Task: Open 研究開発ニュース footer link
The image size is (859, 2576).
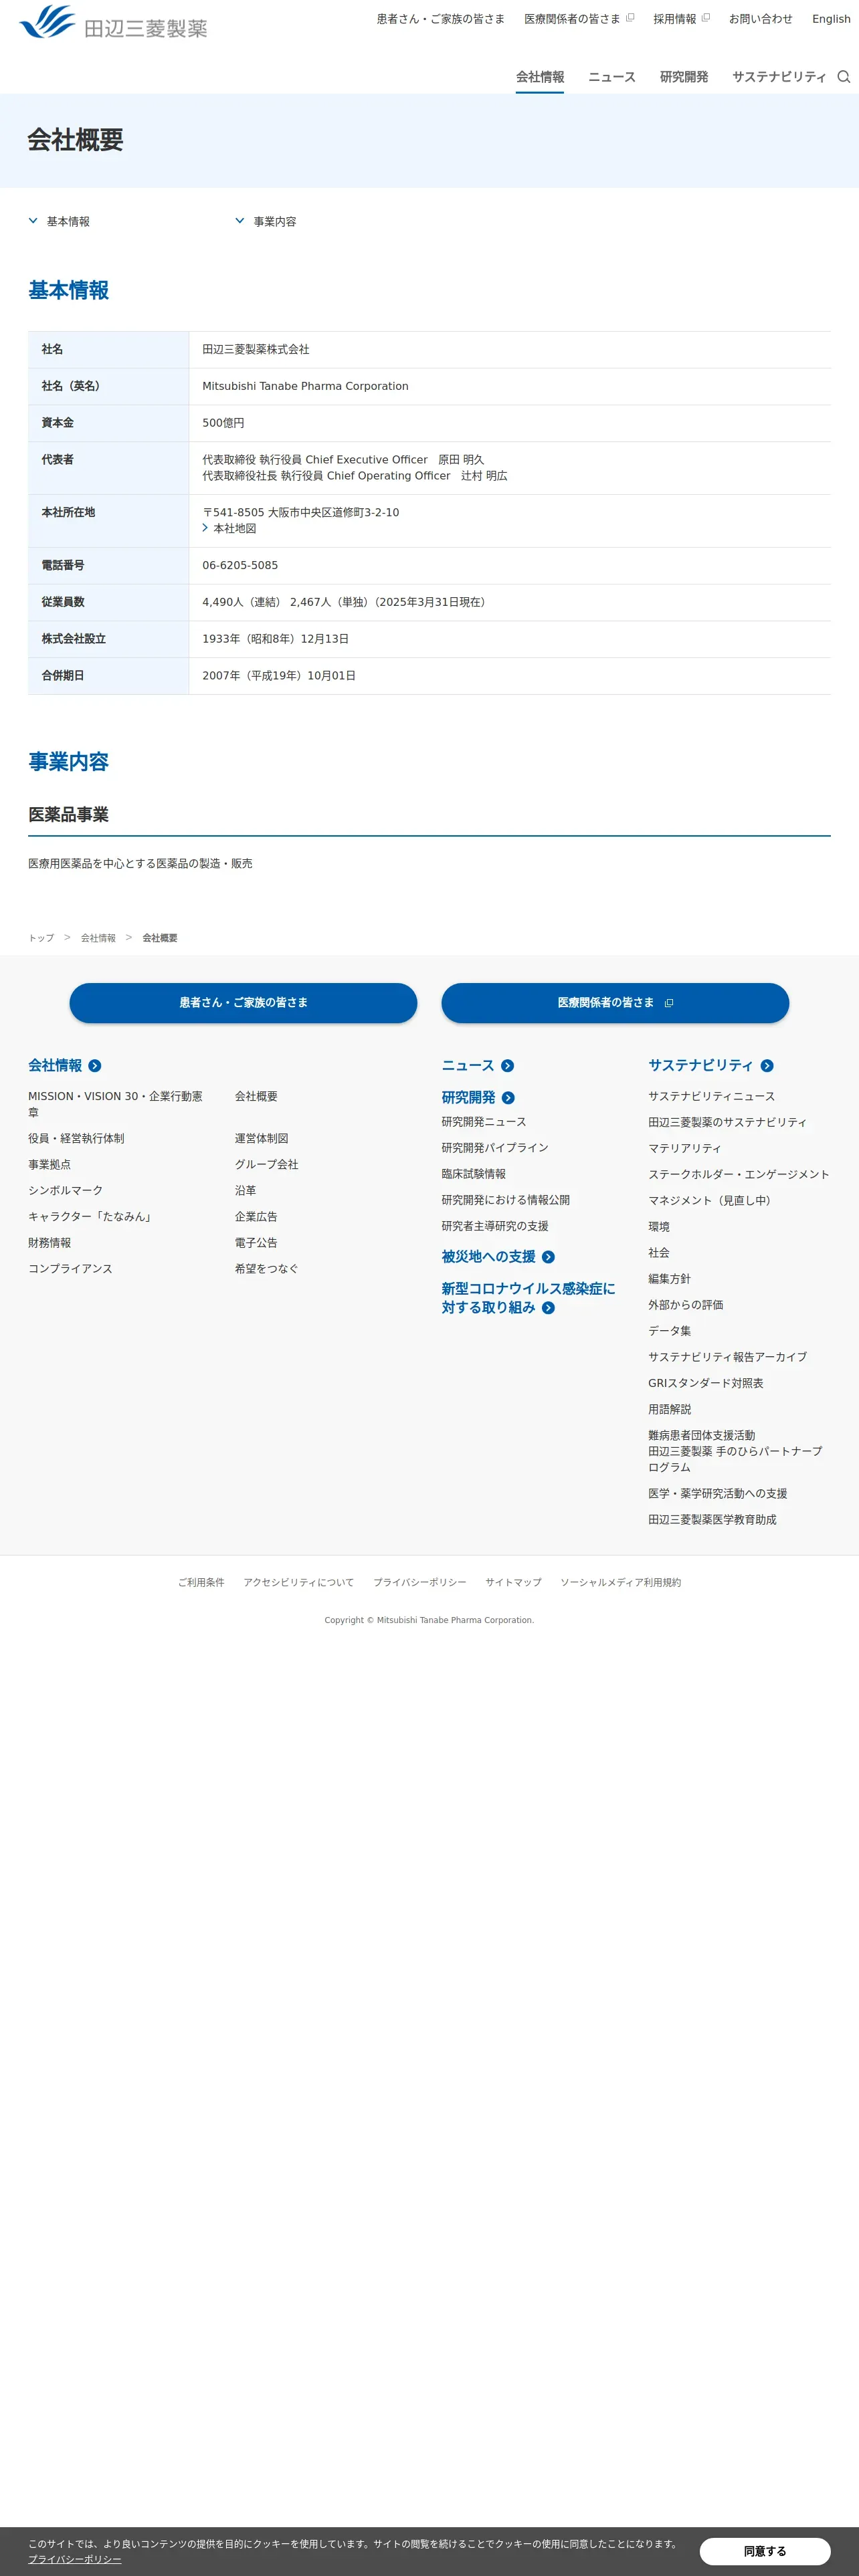Action: click(484, 1122)
